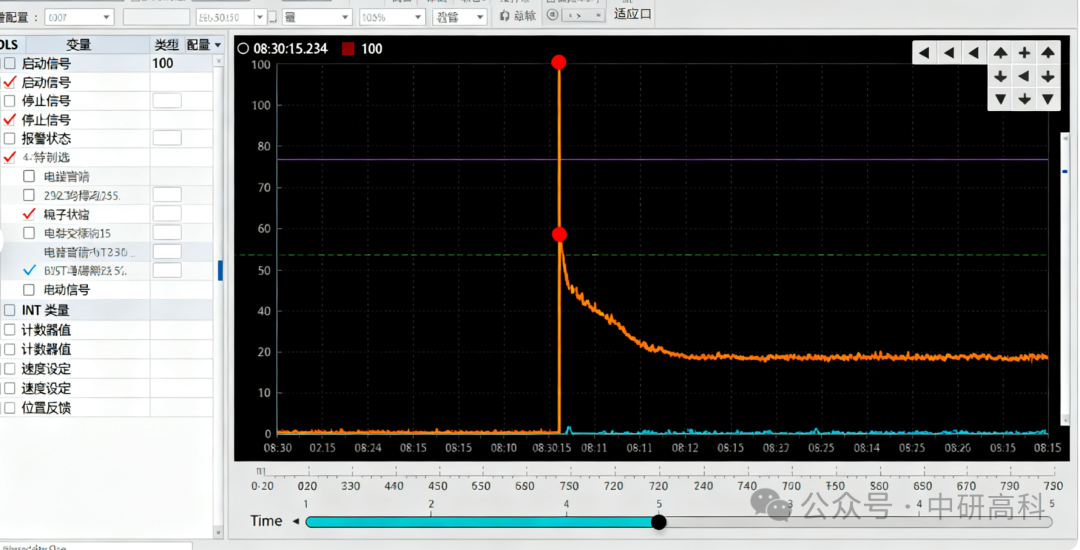Click the Time slider black handle
This screenshot has width=1080, height=550.
point(658,522)
